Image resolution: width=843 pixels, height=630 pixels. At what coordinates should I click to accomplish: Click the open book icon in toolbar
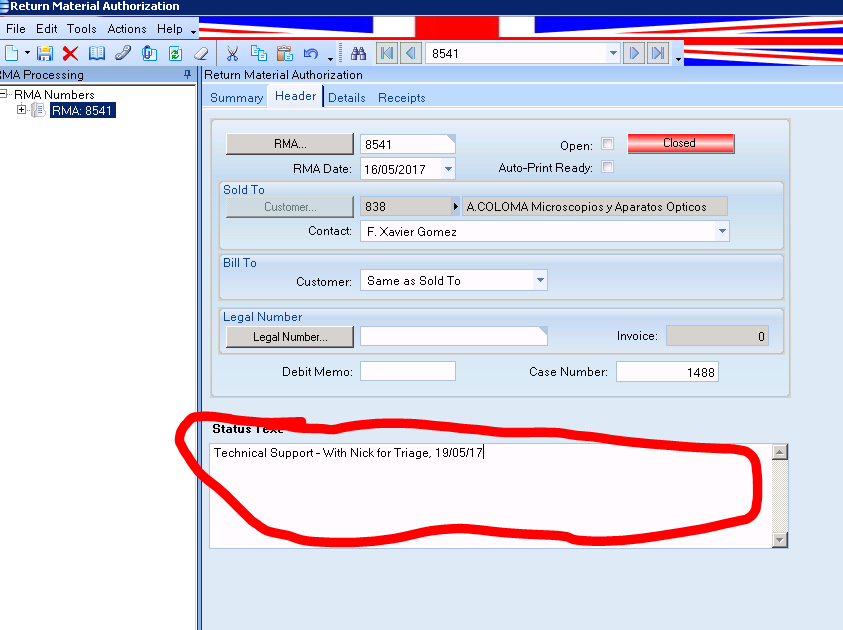tap(97, 53)
